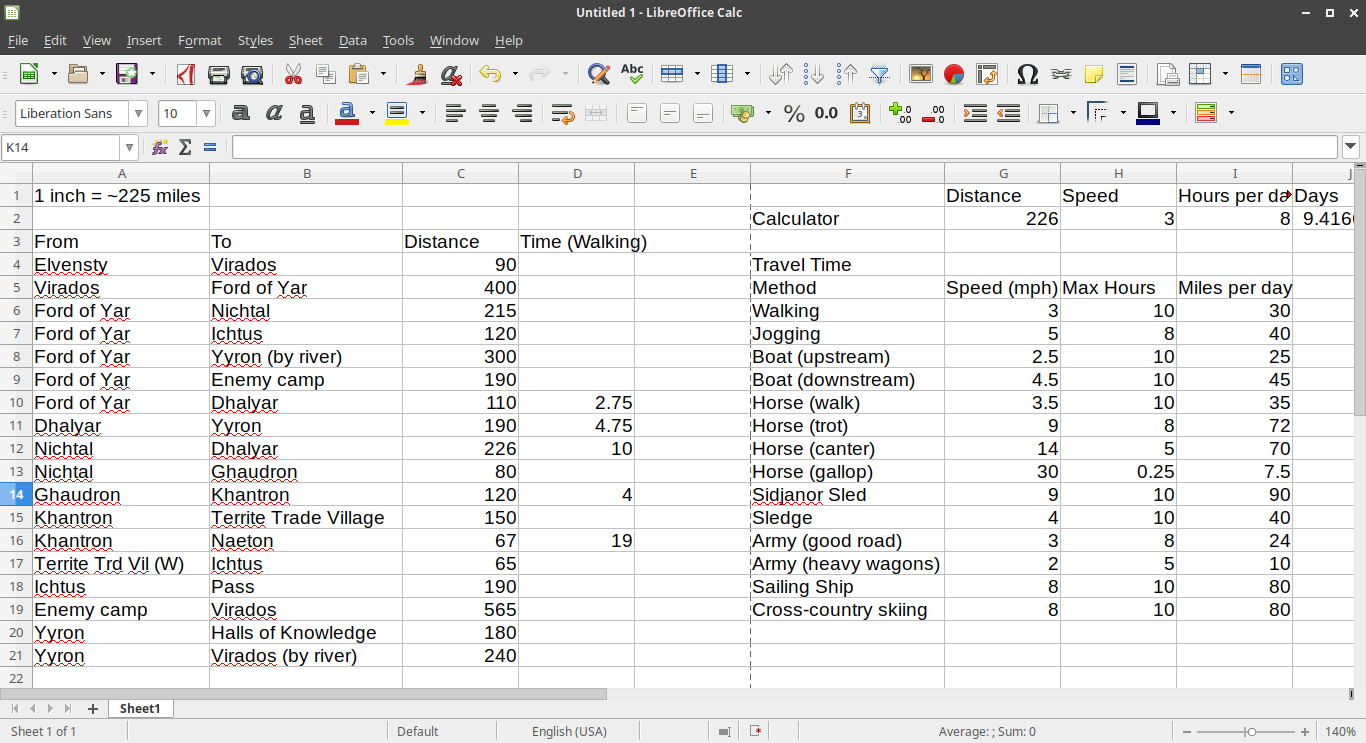
Task: Toggle italic text formatting
Action: 274,113
